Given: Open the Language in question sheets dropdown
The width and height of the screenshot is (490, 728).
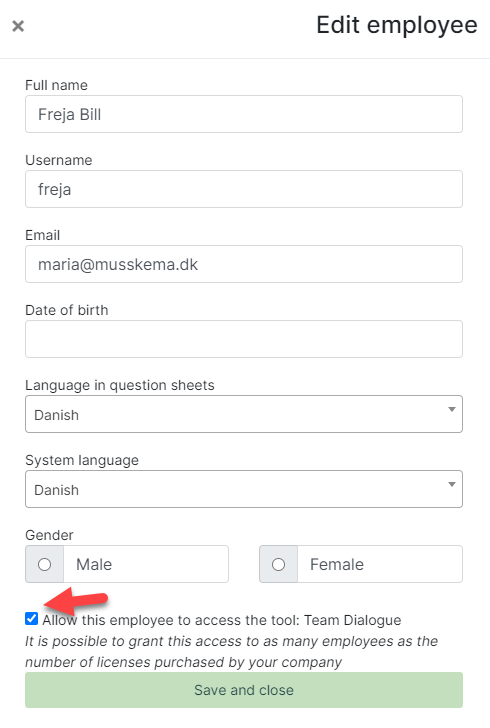Looking at the screenshot, I should click(244, 414).
